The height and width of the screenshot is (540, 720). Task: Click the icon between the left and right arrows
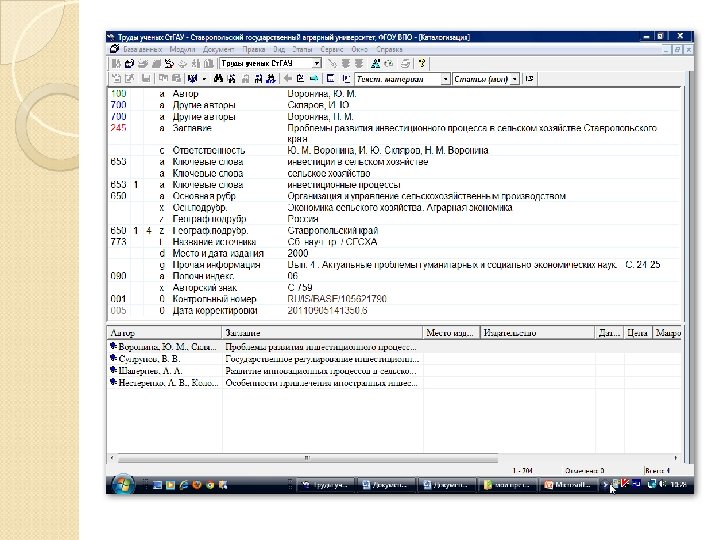pos(301,79)
